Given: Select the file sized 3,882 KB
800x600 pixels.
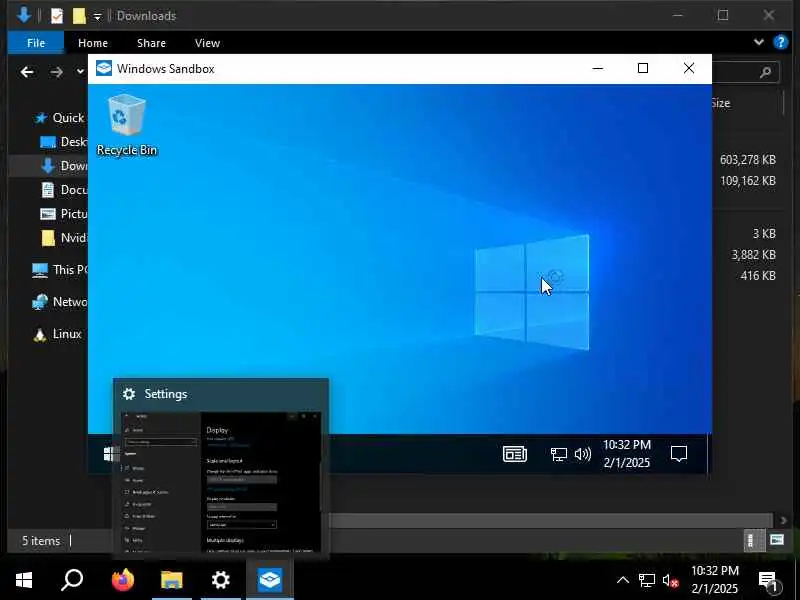Looking at the screenshot, I should (753, 255).
